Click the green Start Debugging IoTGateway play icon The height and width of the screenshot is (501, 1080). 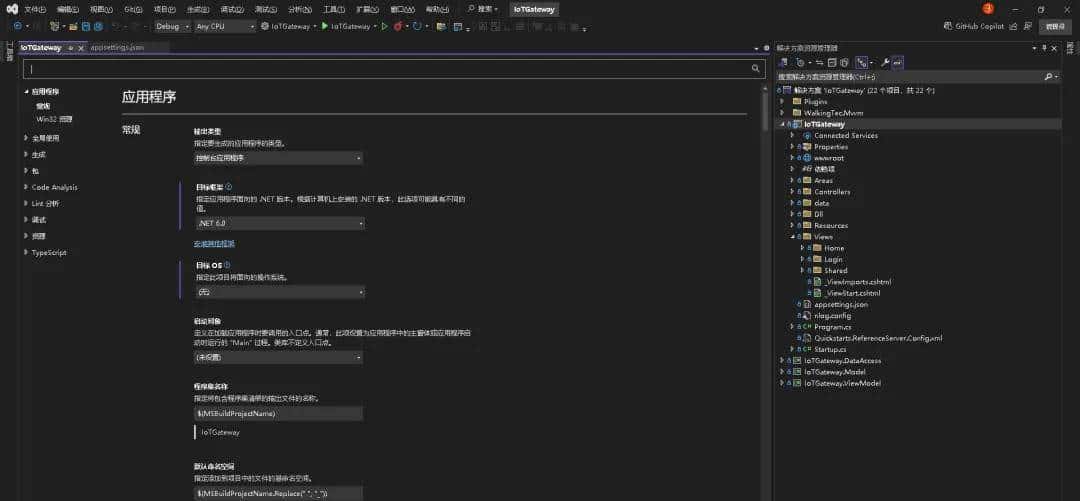[x=324, y=26]
